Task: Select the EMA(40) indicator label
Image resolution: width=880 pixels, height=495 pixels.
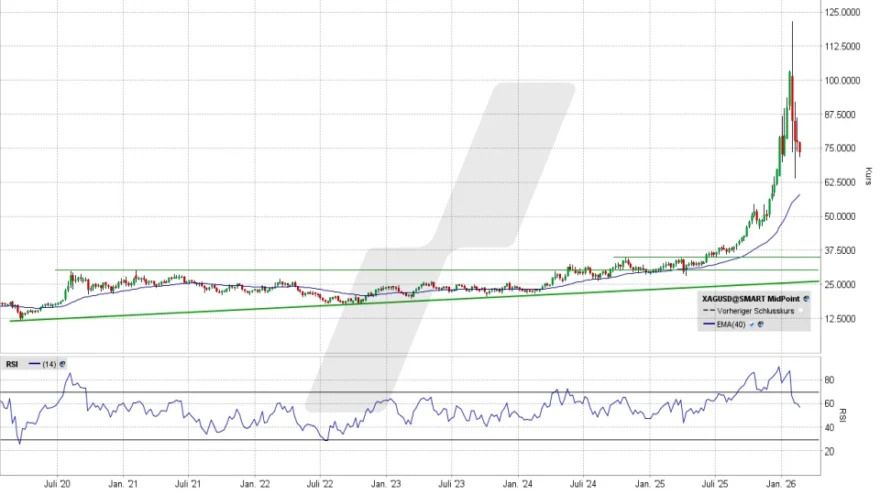Action: [730, 324]
